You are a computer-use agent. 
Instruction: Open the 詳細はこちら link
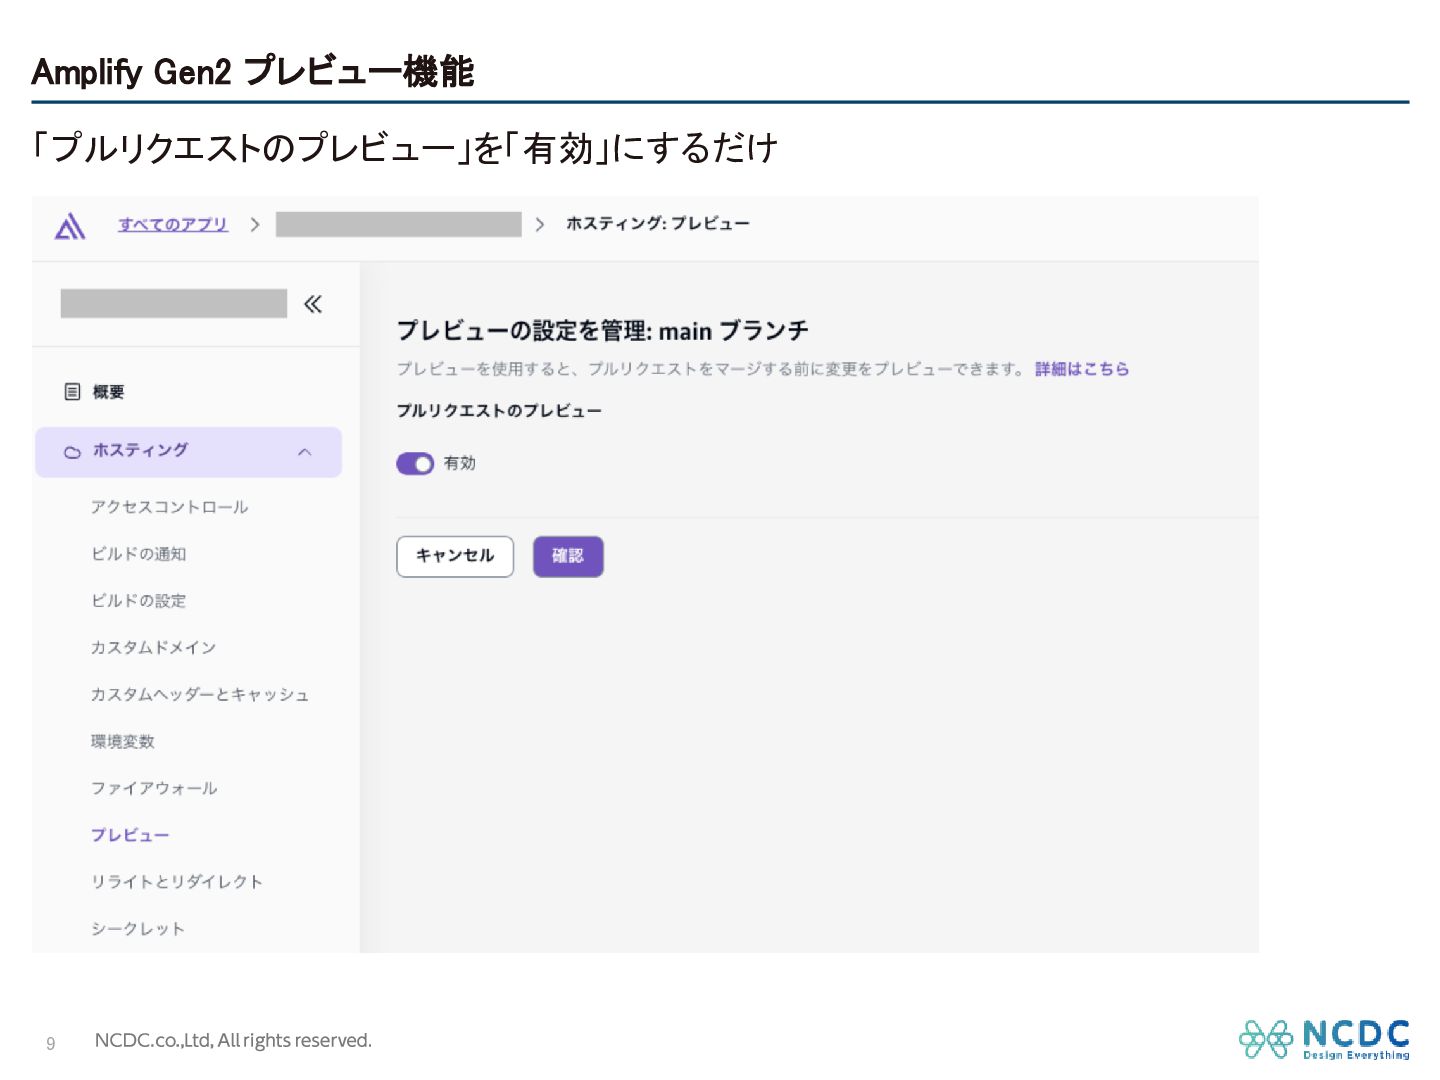coord(1082,369)
